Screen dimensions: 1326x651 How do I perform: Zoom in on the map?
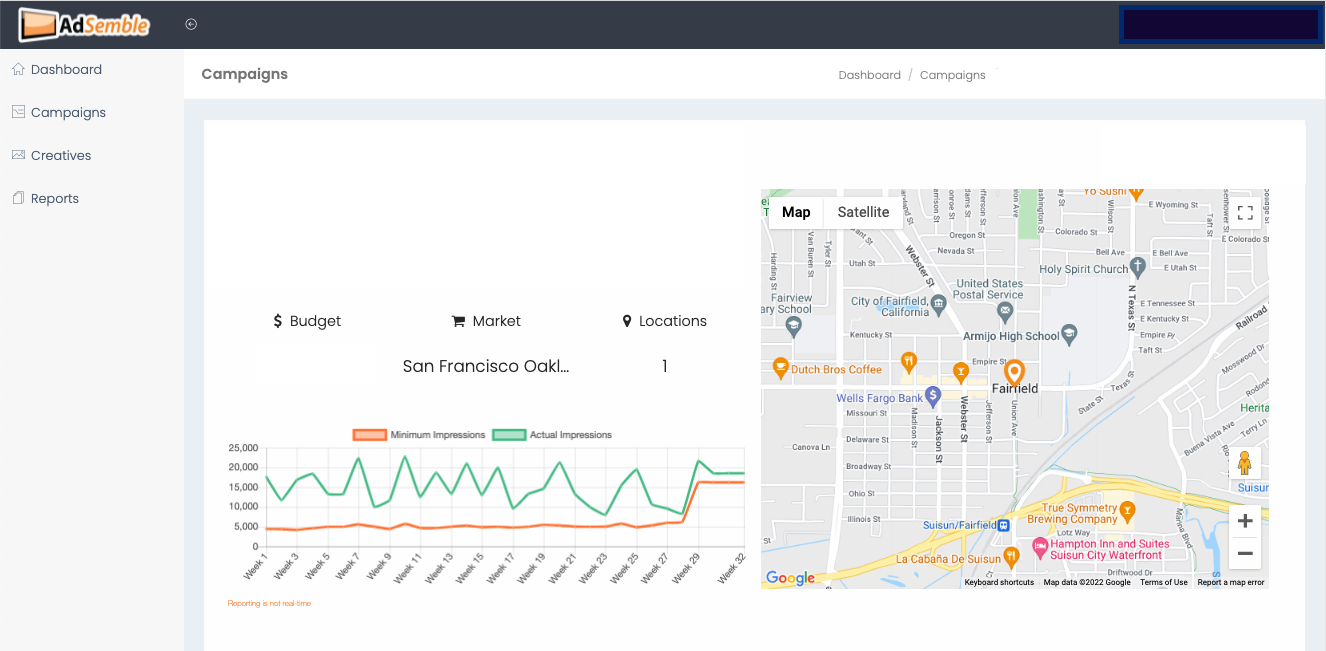[x=1245, y=521]
